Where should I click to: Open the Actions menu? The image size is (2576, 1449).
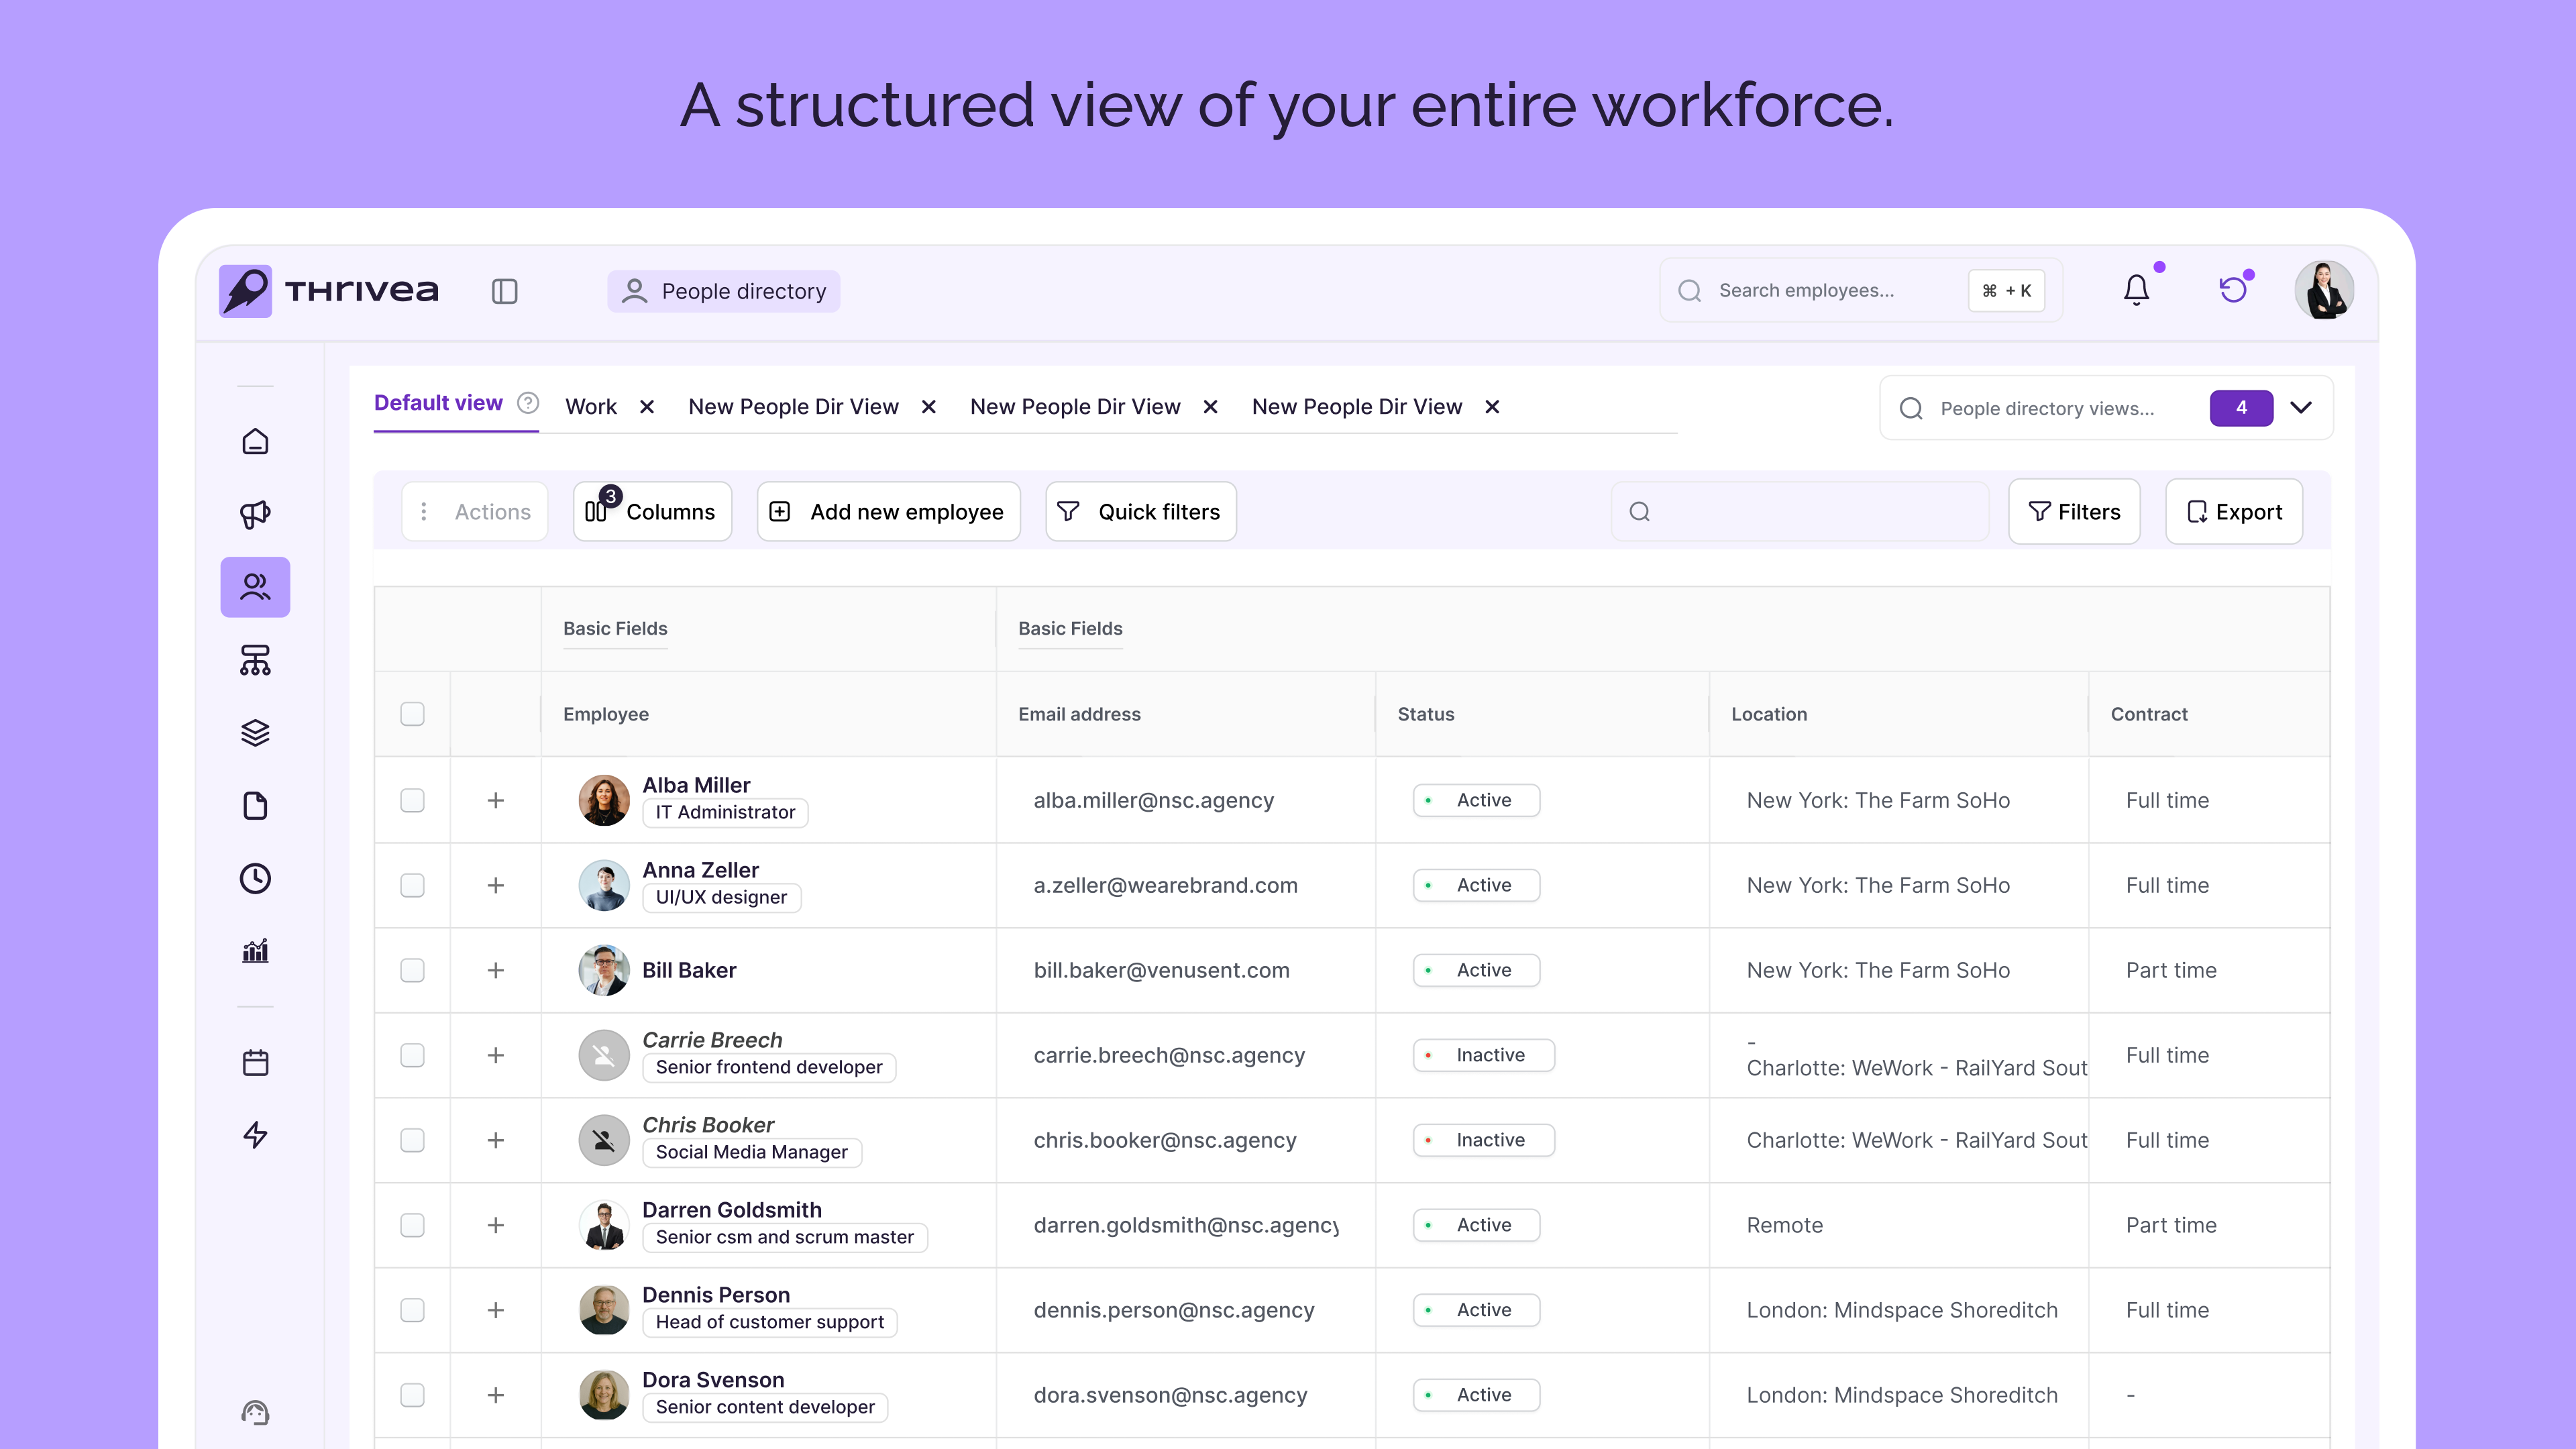pos(475,512)
